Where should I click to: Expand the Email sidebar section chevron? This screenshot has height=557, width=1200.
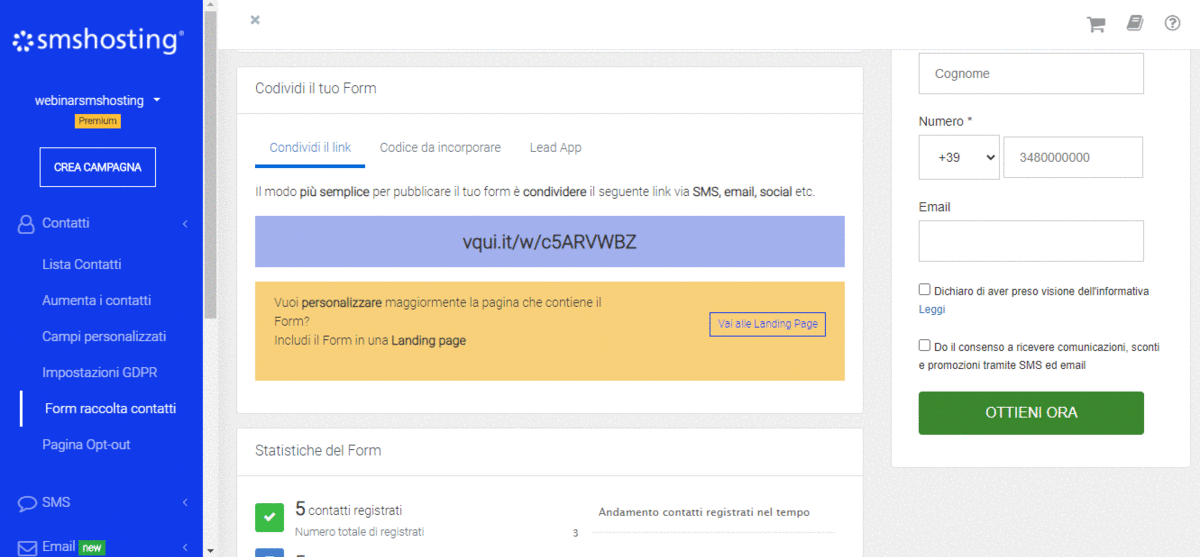(x=185, y=547)
